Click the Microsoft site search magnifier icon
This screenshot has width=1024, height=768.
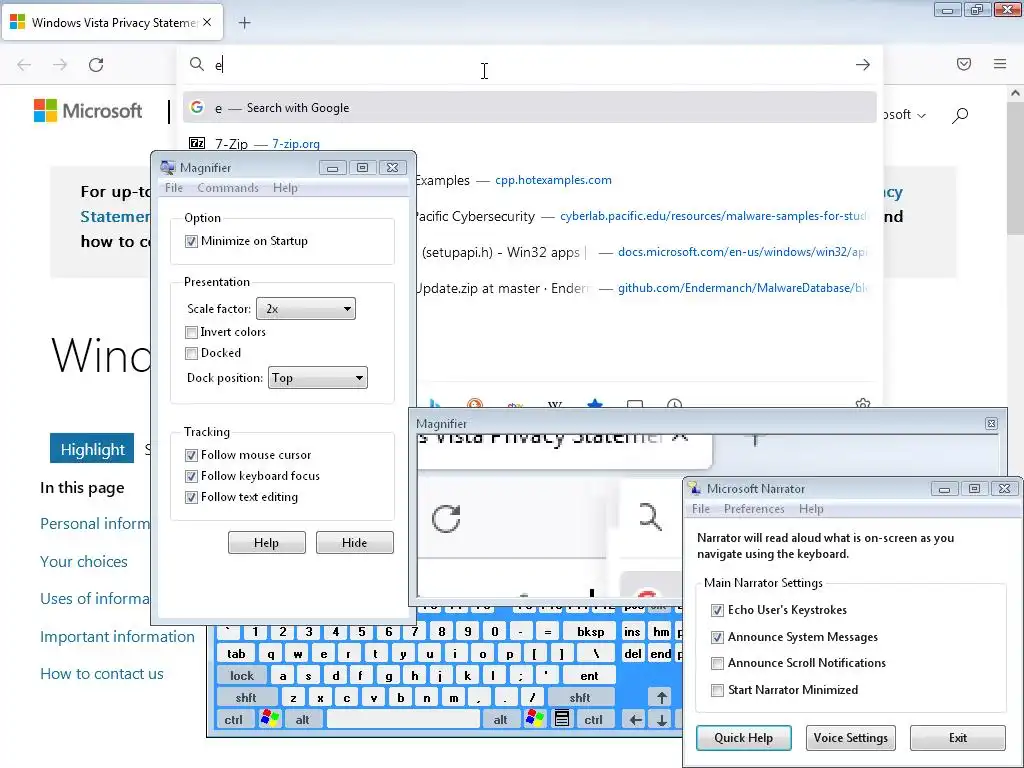pyautogui.click(x=960, y=116)
